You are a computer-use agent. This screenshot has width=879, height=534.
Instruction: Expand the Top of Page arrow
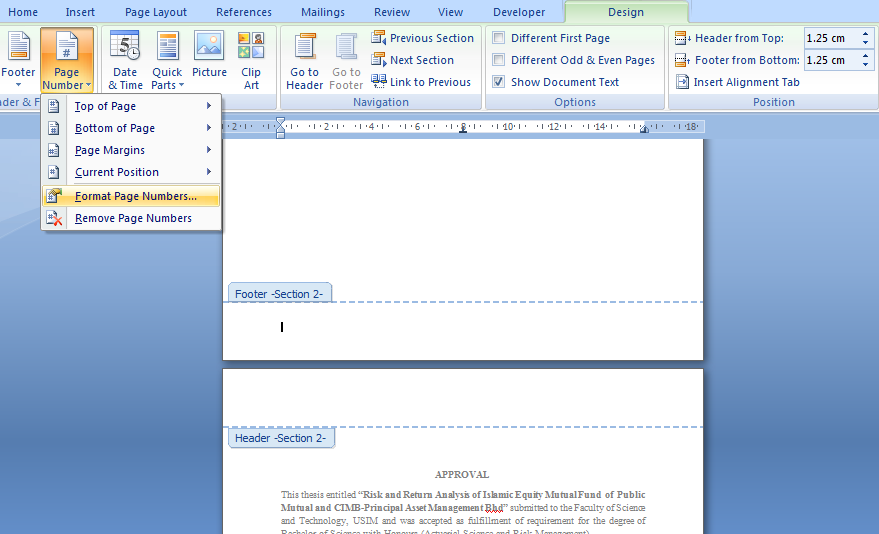coord(209,105)
